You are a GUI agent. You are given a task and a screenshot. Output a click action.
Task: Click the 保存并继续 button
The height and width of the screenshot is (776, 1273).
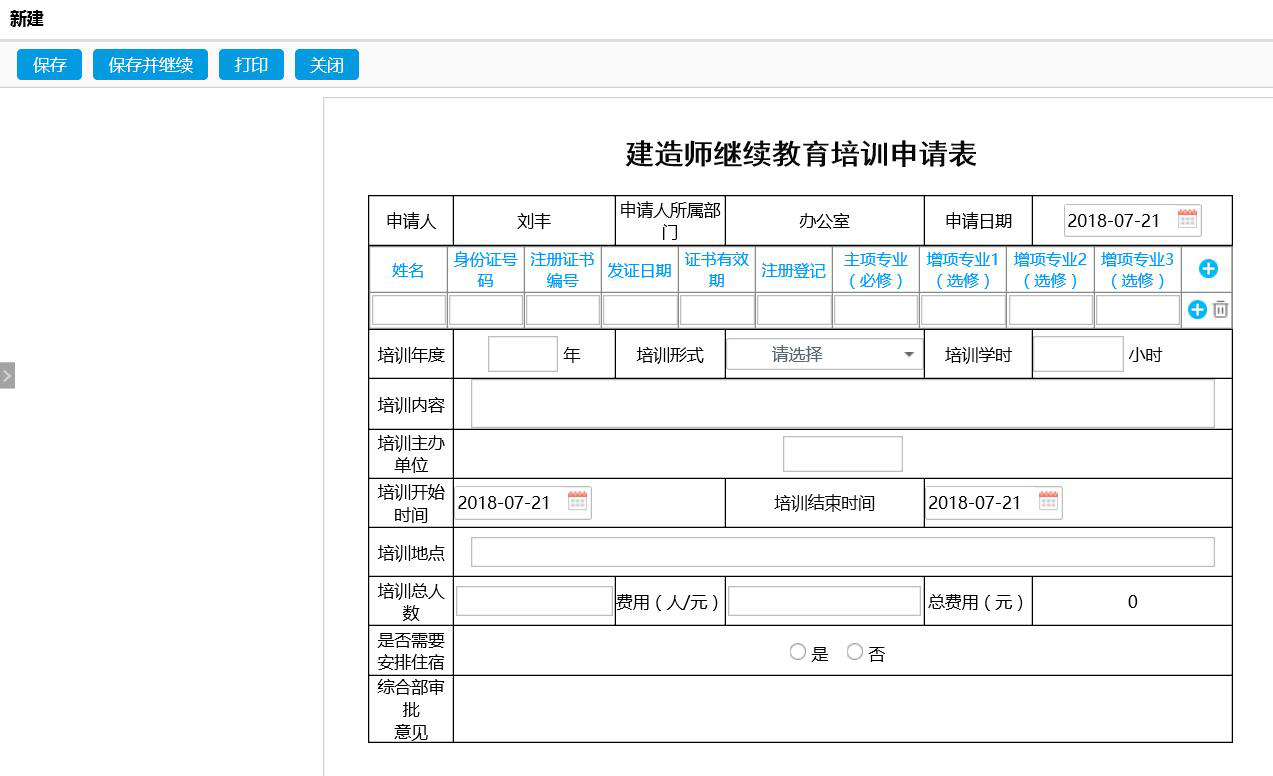[150, 65]
